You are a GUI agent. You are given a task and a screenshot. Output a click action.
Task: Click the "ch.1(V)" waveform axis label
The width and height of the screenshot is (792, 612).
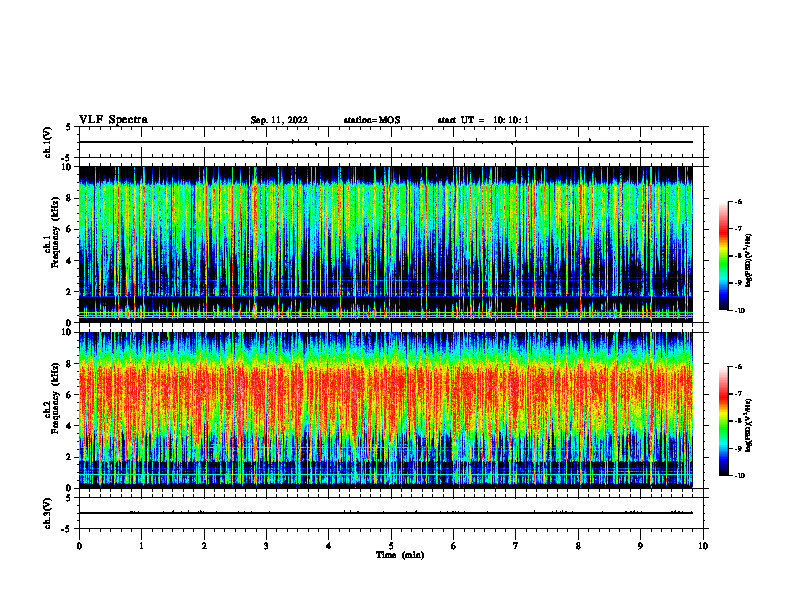pos(48,142)
